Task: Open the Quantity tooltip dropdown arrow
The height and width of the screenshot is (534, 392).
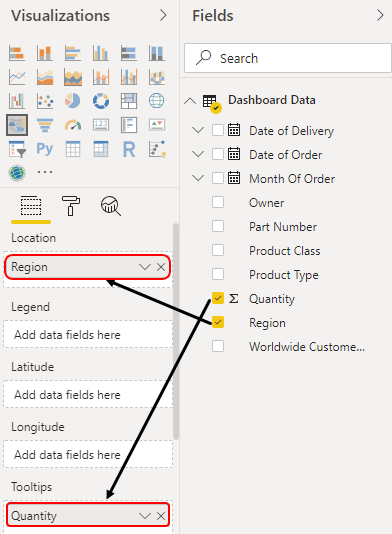Action: pyautogui.click(x=145, y=516)
